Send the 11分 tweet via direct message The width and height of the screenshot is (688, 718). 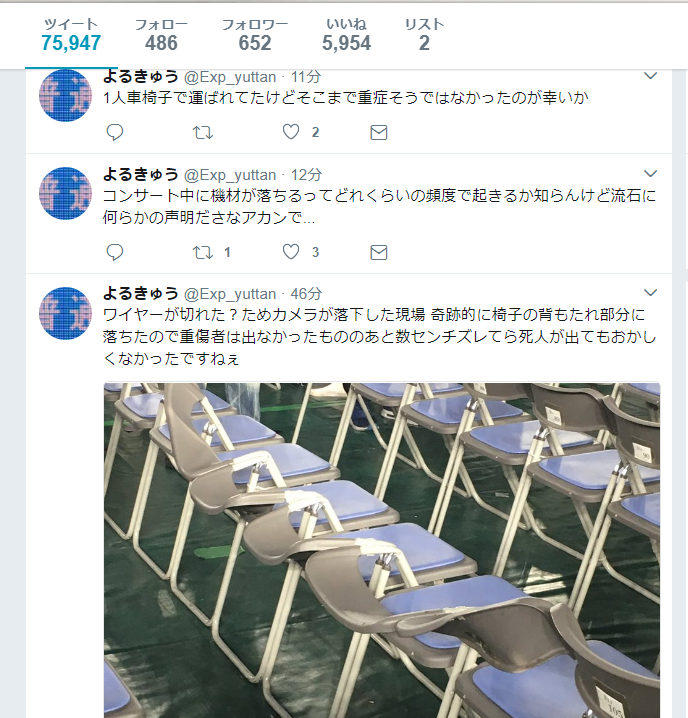(x=379, y=132)
